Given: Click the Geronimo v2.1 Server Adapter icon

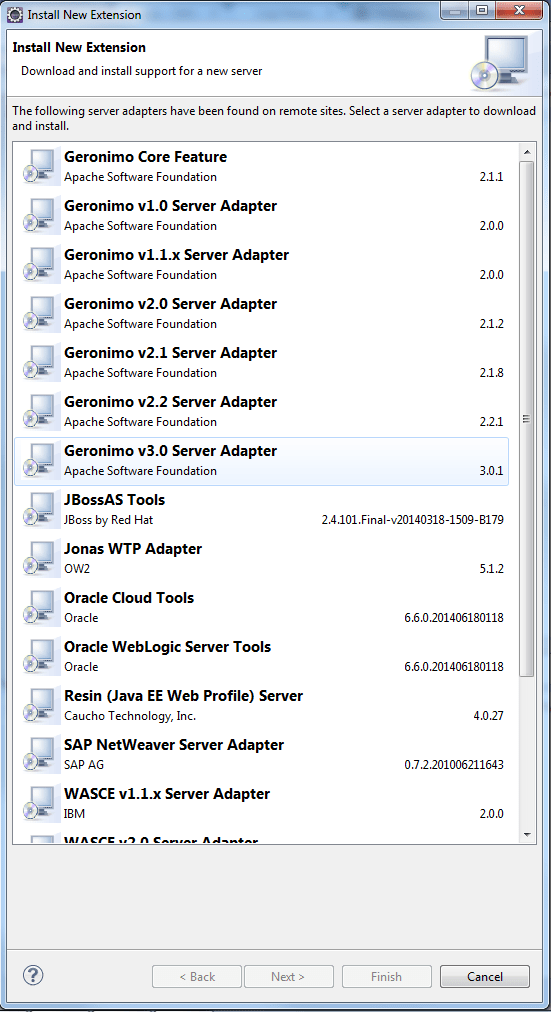Looking at the screenshot, I should click(40, 363).
